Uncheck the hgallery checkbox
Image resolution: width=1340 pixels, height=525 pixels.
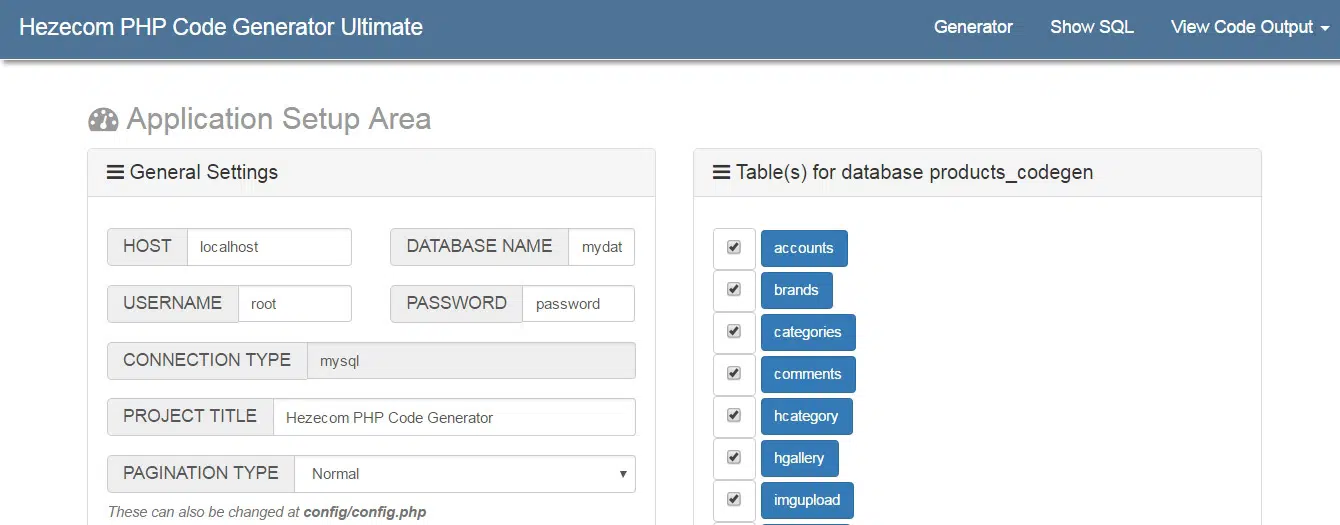coord(734,457)
